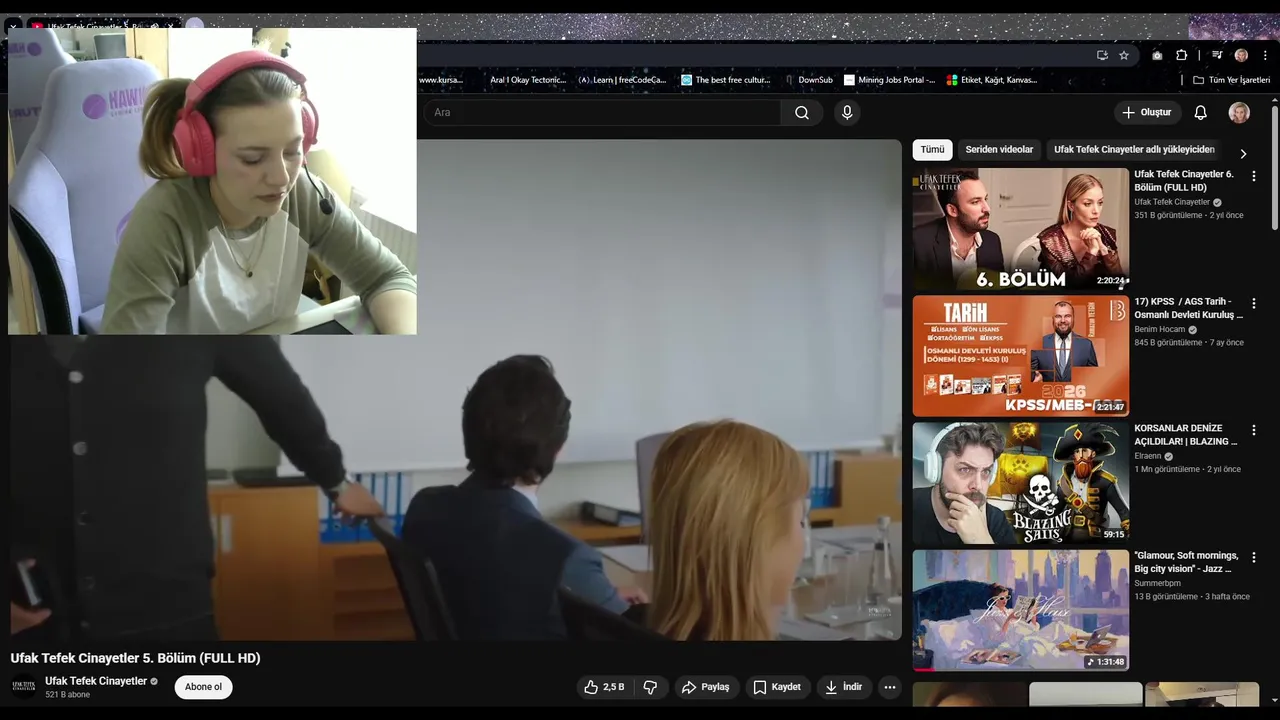Like the video with thumbs up

[x=604, y=687]
